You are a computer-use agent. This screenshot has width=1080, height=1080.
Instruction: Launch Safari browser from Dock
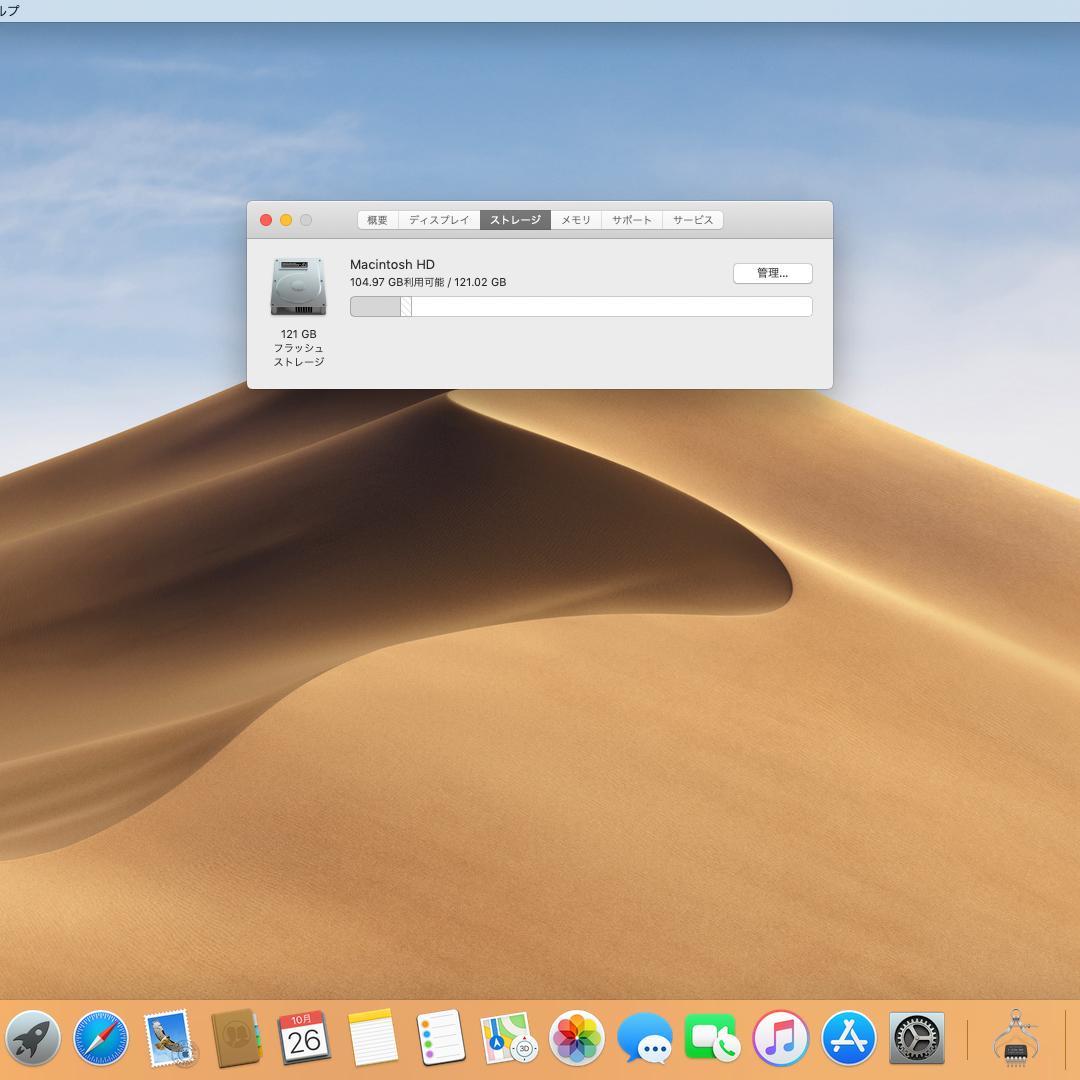point(100,1038)
